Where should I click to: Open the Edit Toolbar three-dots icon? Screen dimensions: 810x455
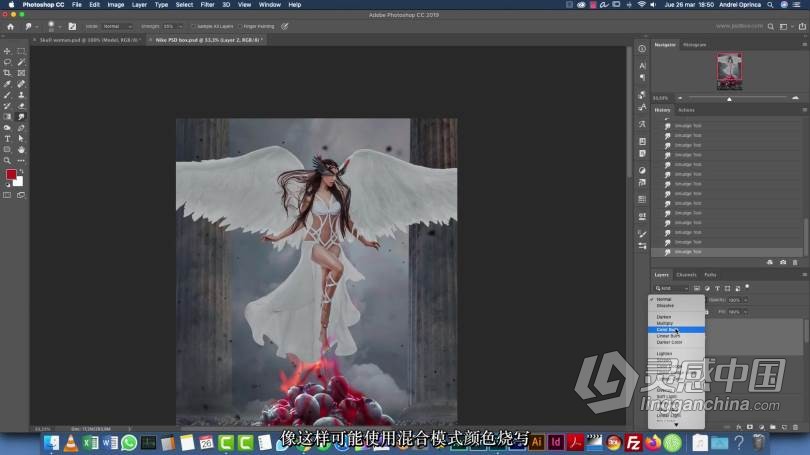click(21, 161)
